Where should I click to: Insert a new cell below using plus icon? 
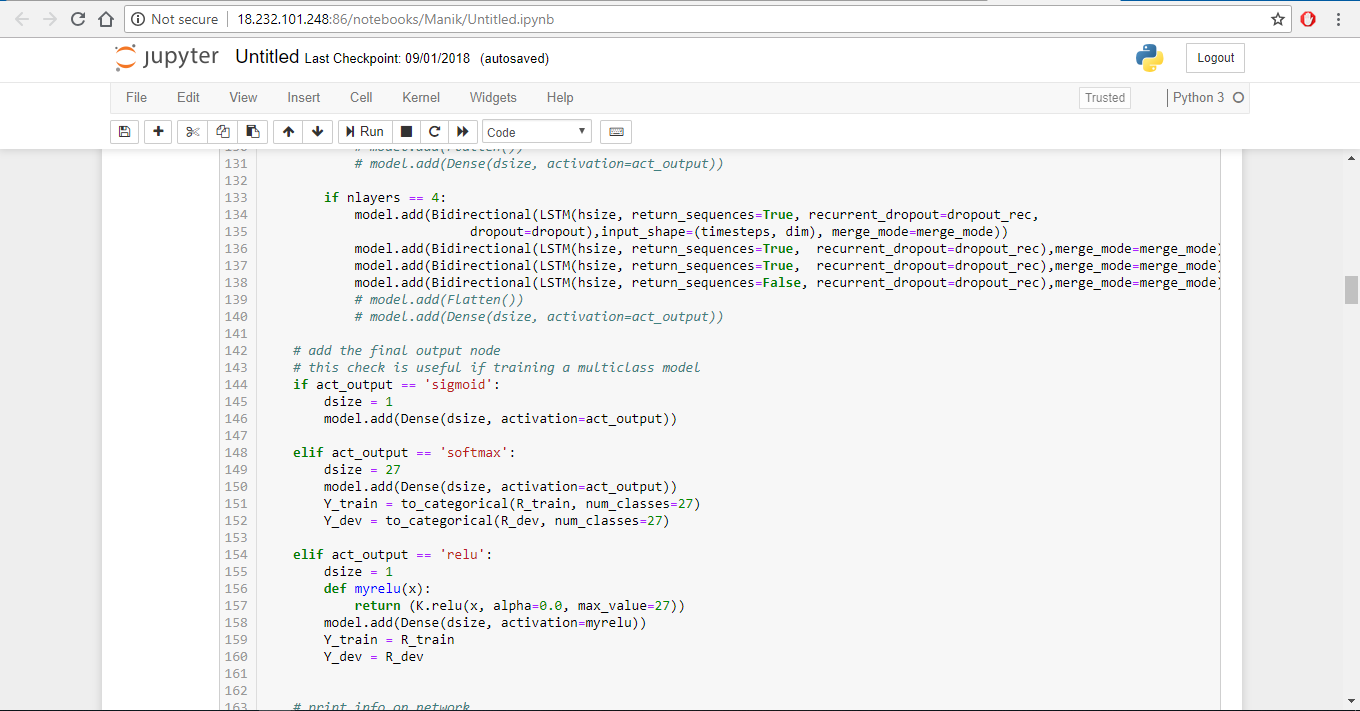[158, 132]
